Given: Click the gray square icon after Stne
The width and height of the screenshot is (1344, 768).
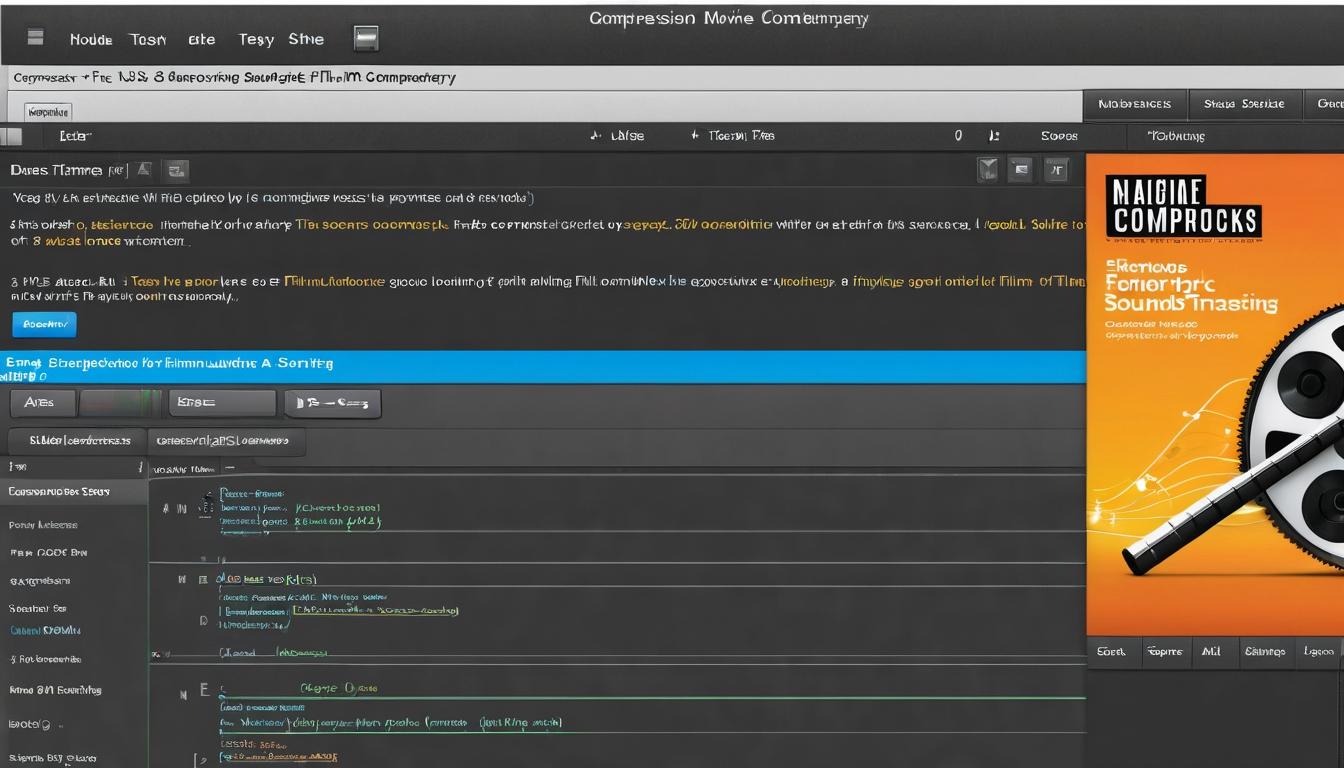Looking at the screenshot, I should click(366, 39).
